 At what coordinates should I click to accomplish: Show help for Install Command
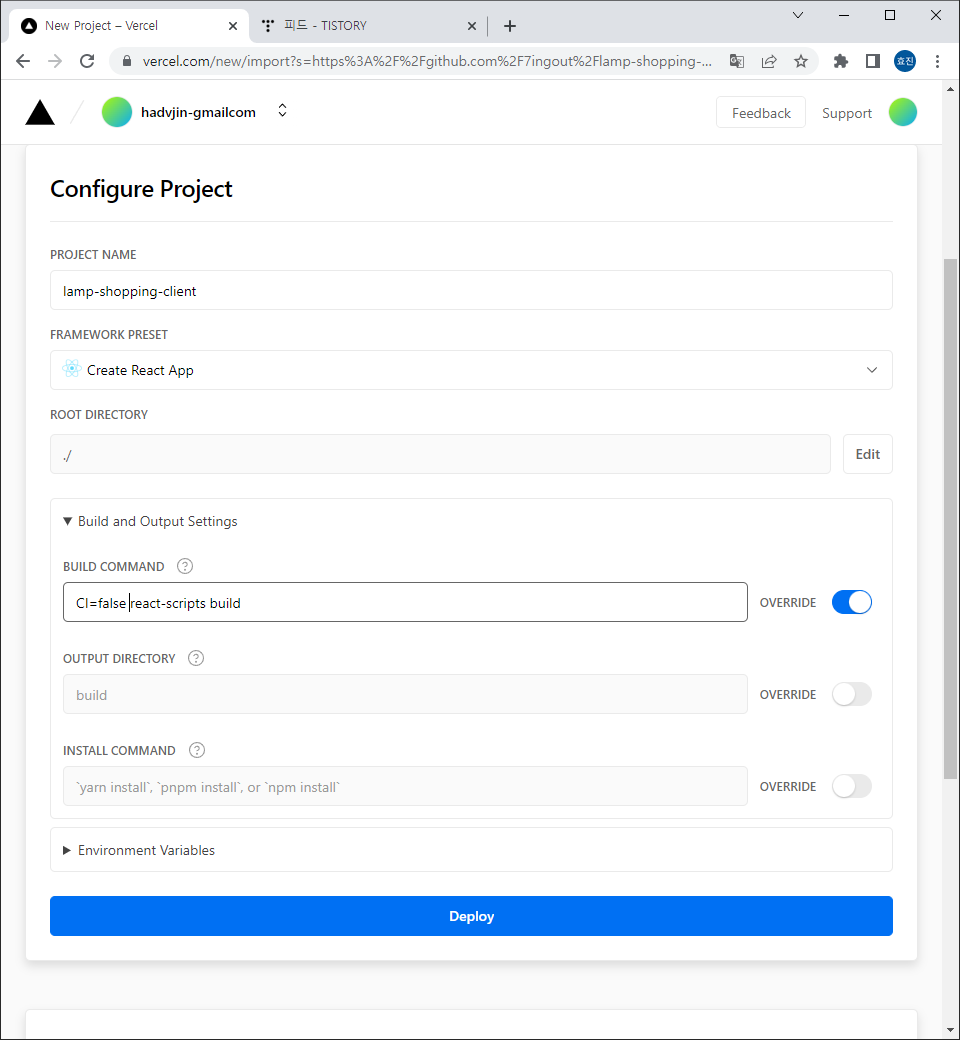pyautogui.click(x=197, y=750)
